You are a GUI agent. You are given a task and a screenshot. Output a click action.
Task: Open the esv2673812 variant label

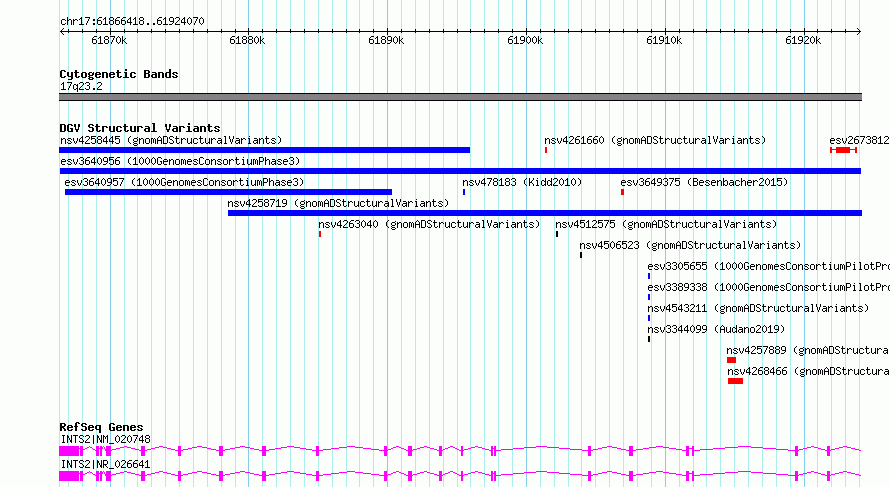(x=859, y=140)
